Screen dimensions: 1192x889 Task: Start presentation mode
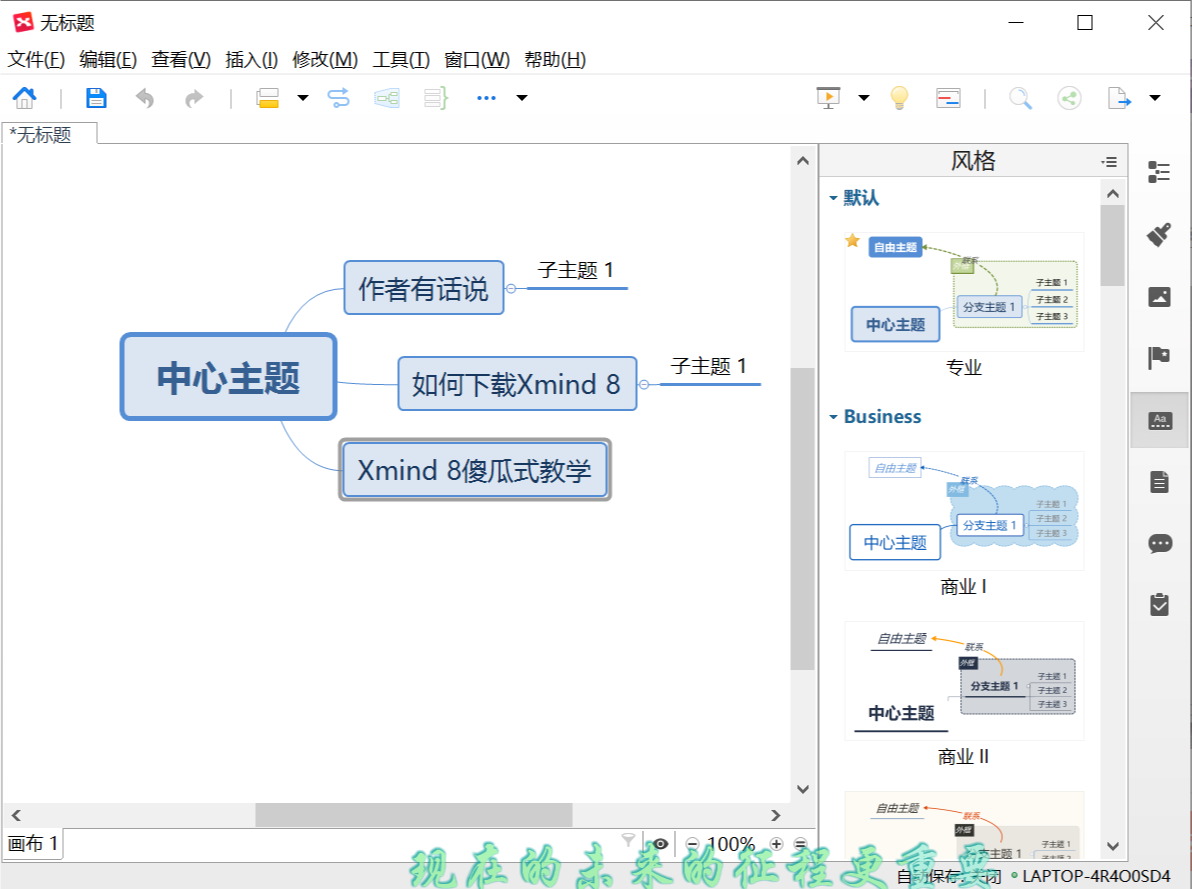828,97
